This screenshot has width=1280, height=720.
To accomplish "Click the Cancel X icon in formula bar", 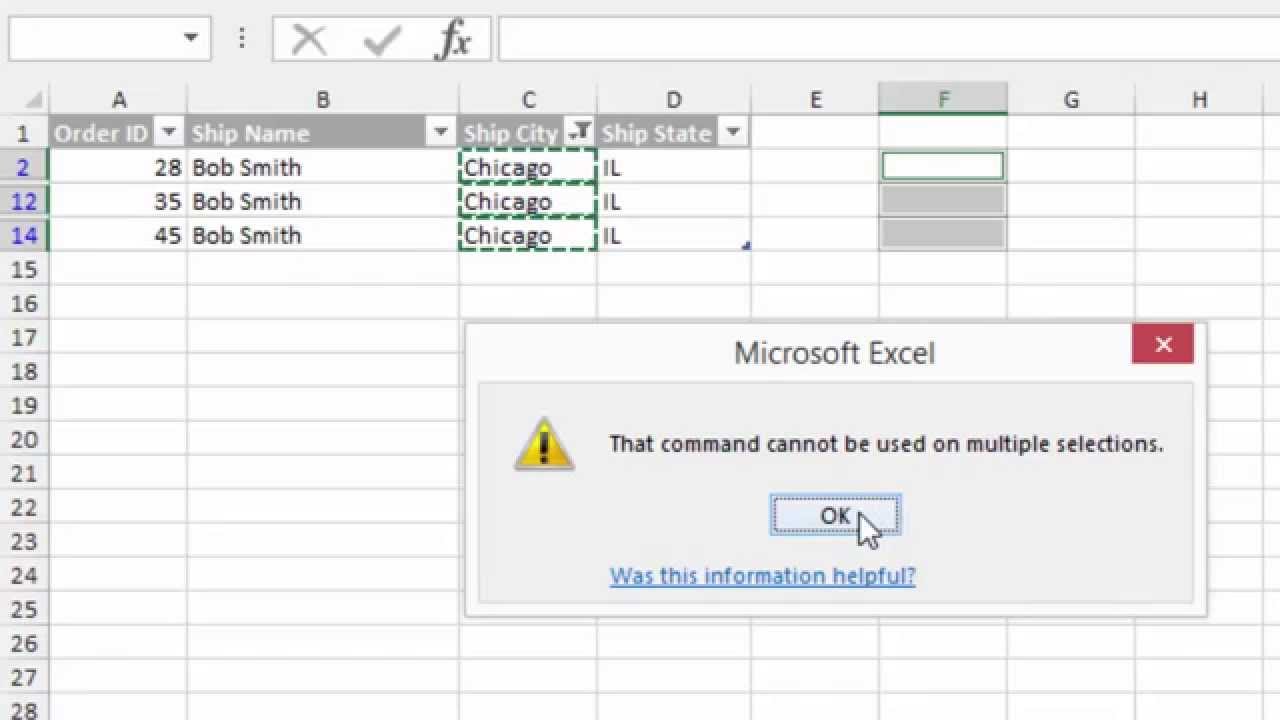I will [x=309, y=40].
